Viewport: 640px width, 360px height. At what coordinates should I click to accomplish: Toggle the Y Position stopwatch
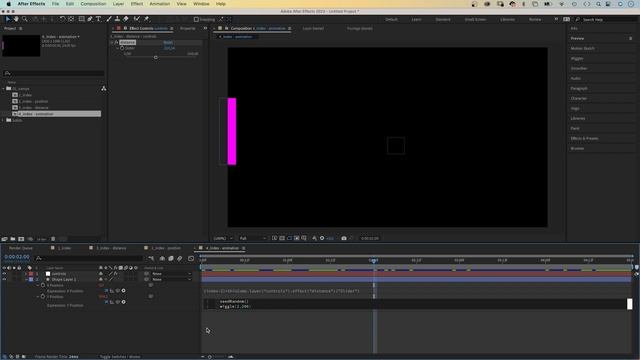(x=43, y=297)
